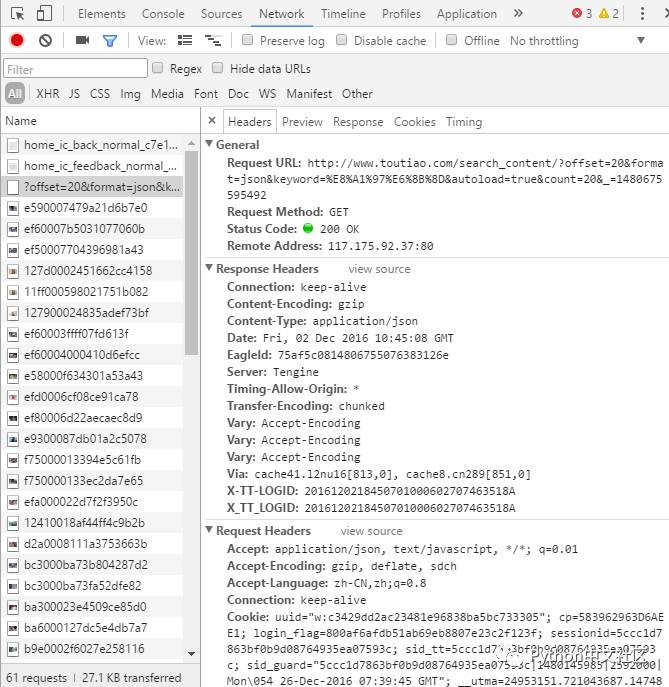
Task: View source of Request Headers
Action: [x=372, y=531]
